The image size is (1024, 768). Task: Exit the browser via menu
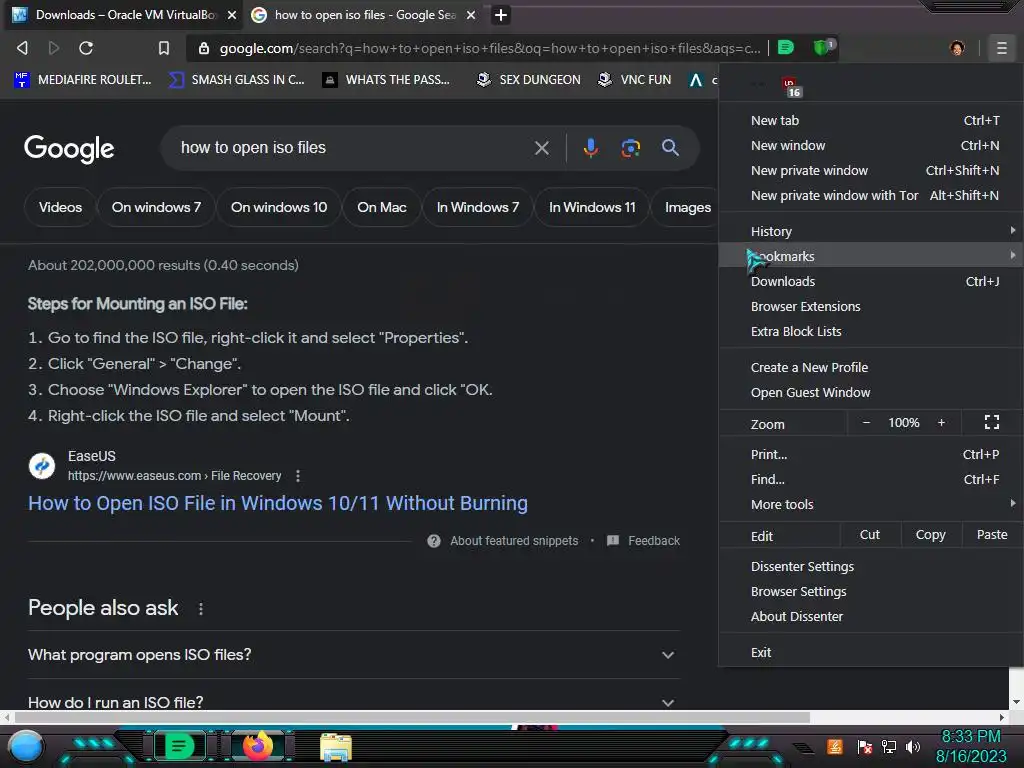click(871, 652)
